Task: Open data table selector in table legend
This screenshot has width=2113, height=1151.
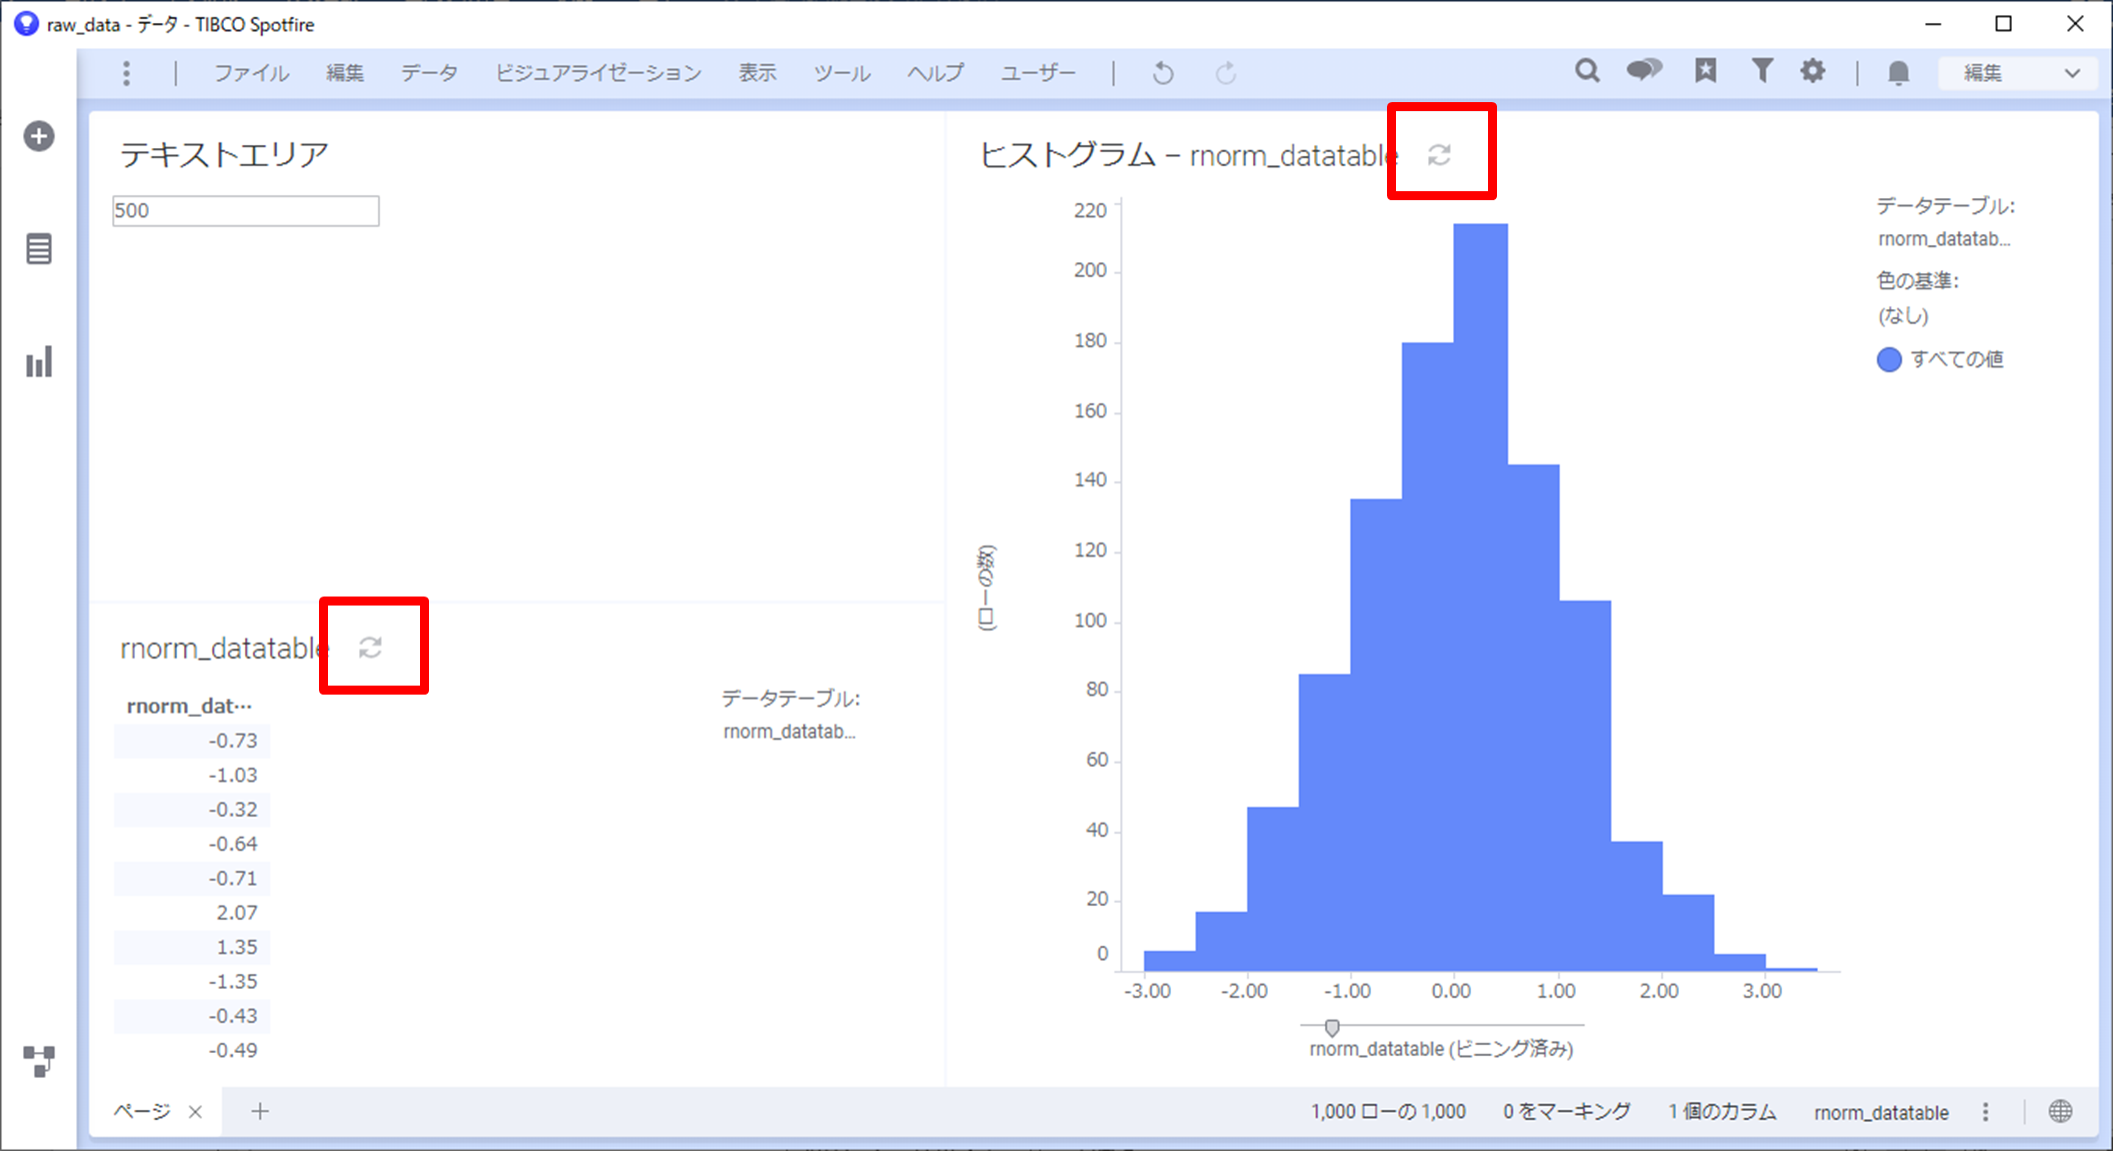Action: [x=789, y=732]
